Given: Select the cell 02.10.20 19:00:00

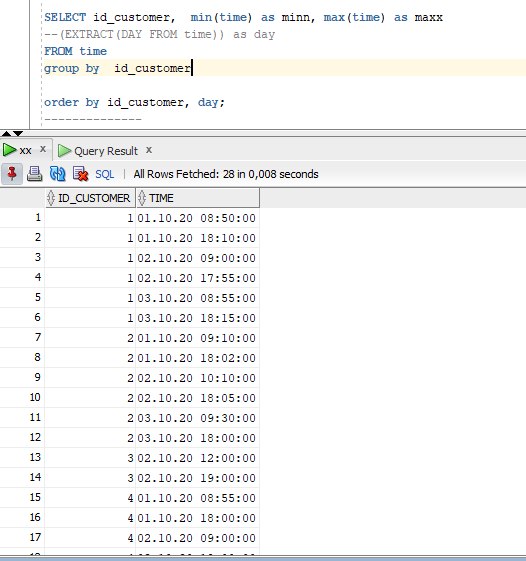Looking at the screenshot, I should (197, 478).
